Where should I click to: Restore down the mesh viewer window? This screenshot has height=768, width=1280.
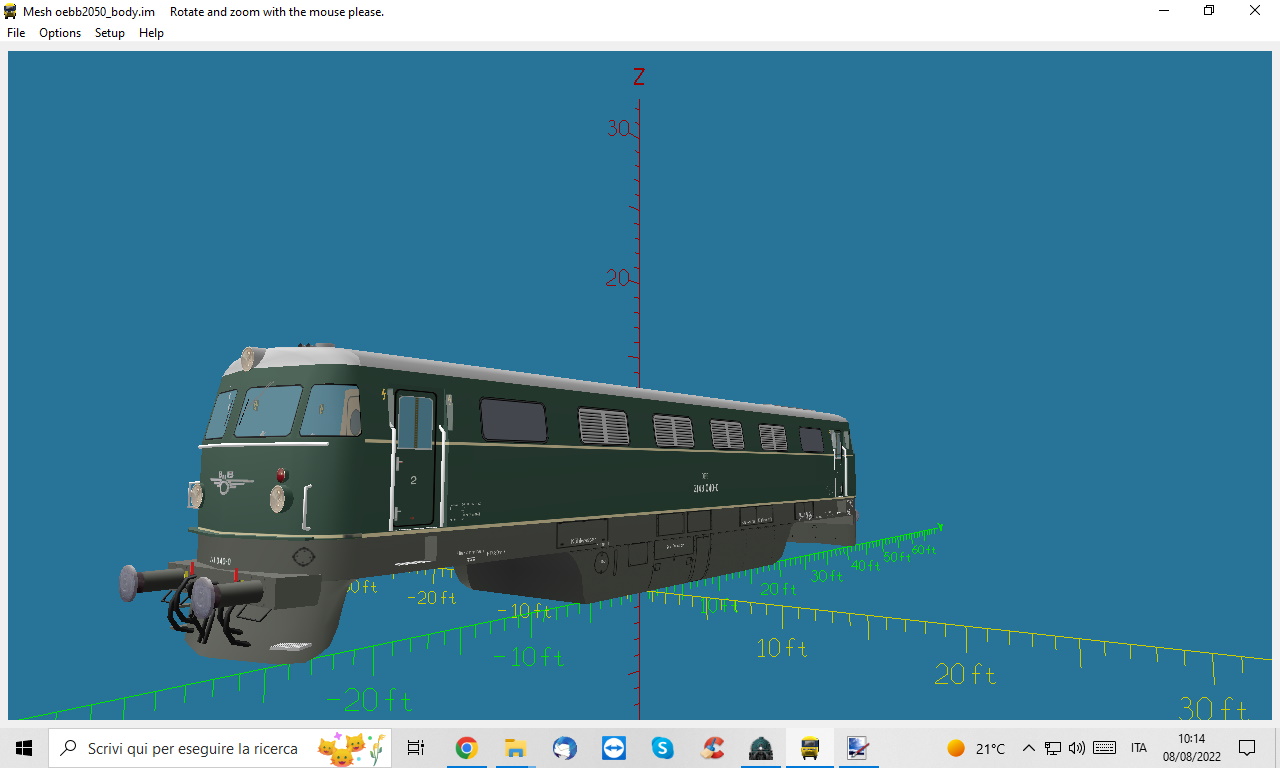coord(1209,11)
